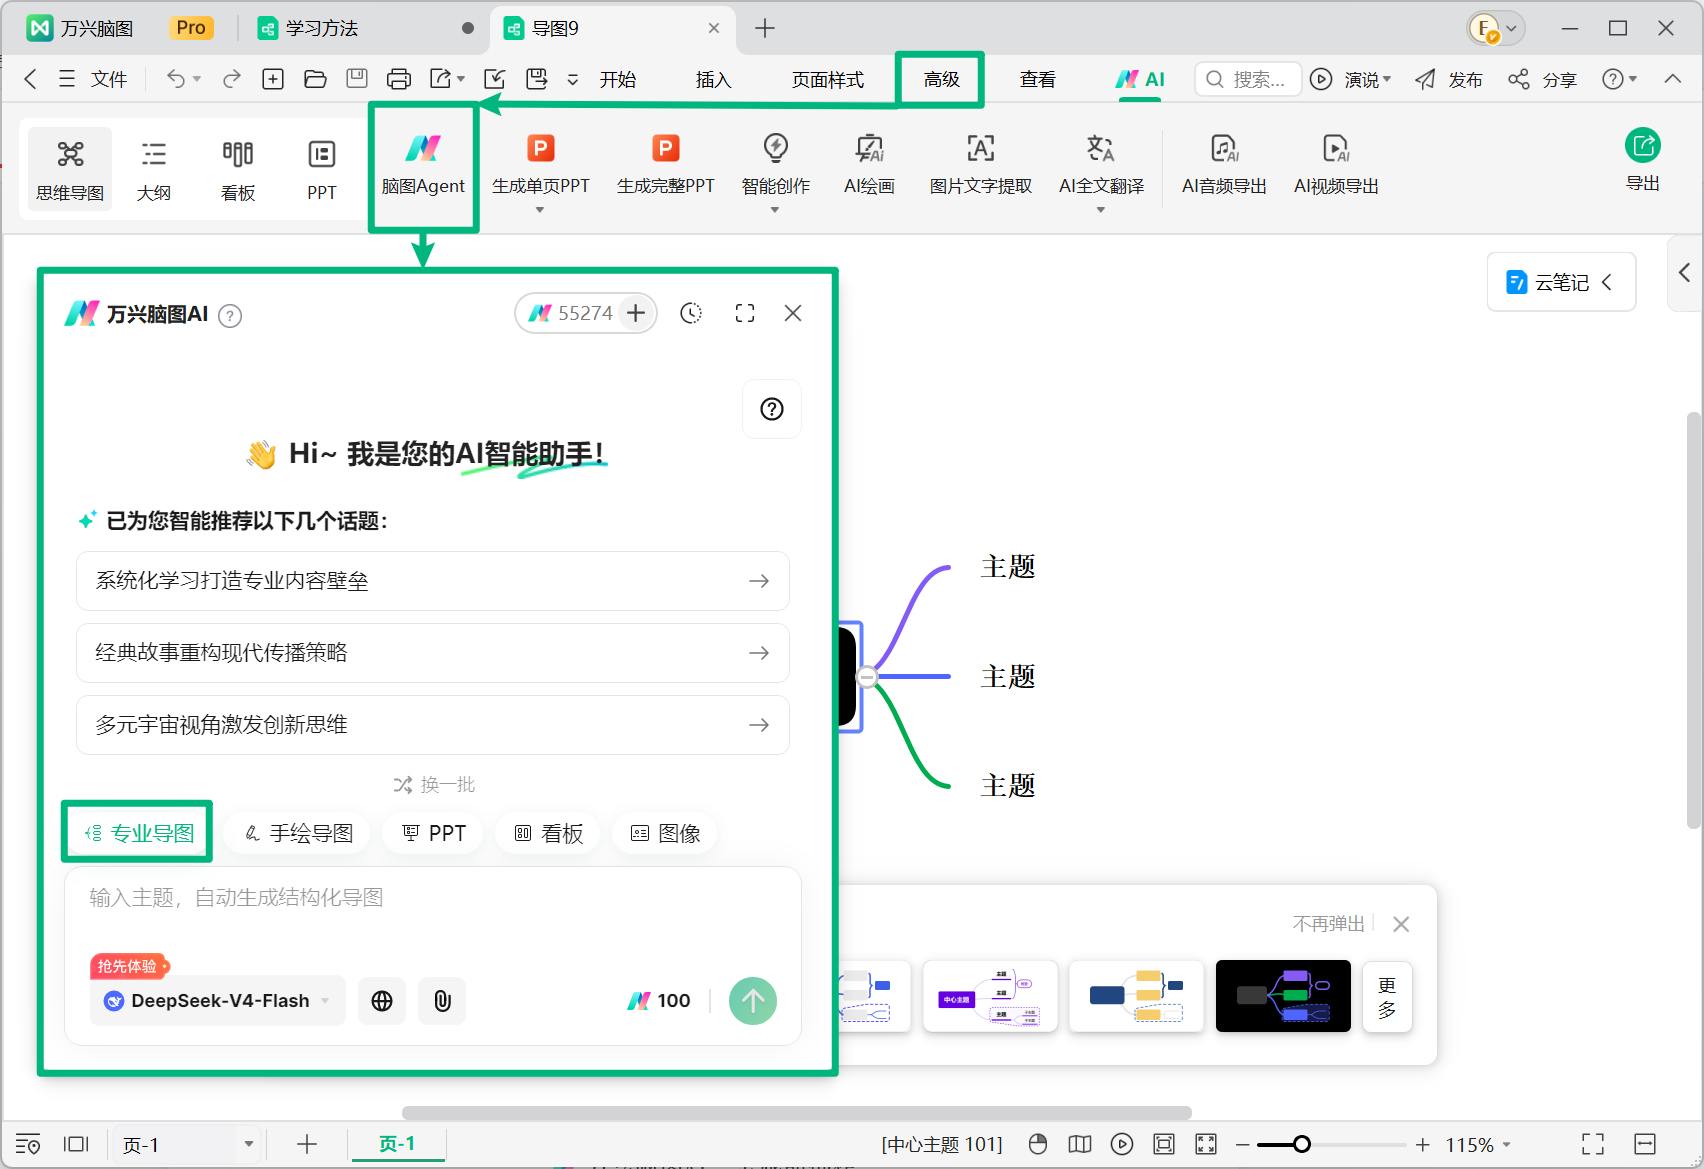The width and height of the screenshot is (1704, 1169).
Task: Select the 手绘导图 mode chip
Action: click(x=298, y=833)
